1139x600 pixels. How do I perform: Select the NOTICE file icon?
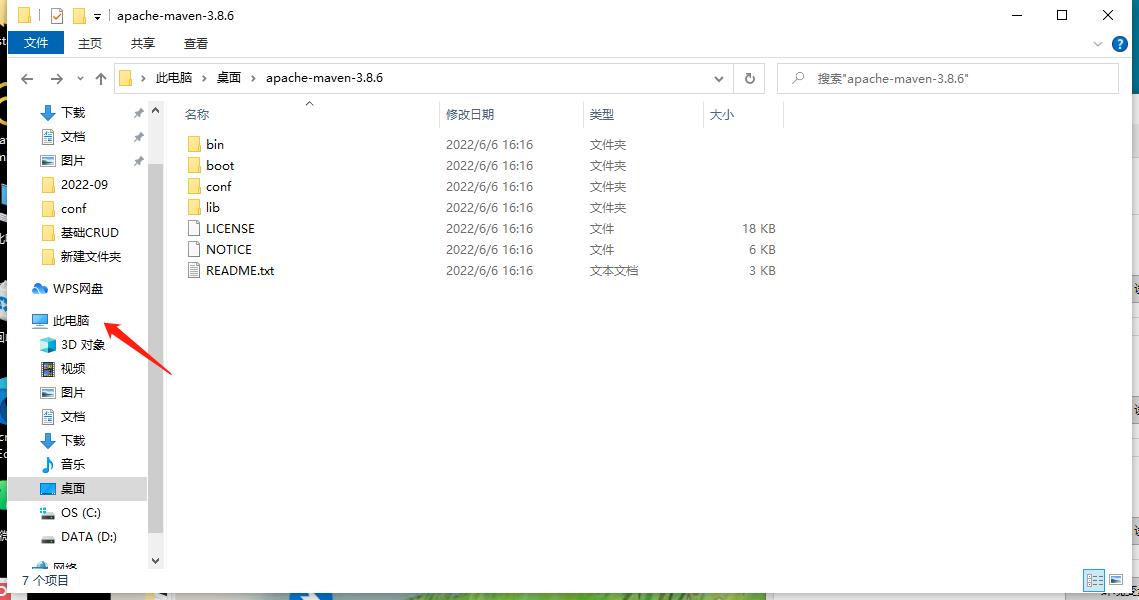click(194, 249)
